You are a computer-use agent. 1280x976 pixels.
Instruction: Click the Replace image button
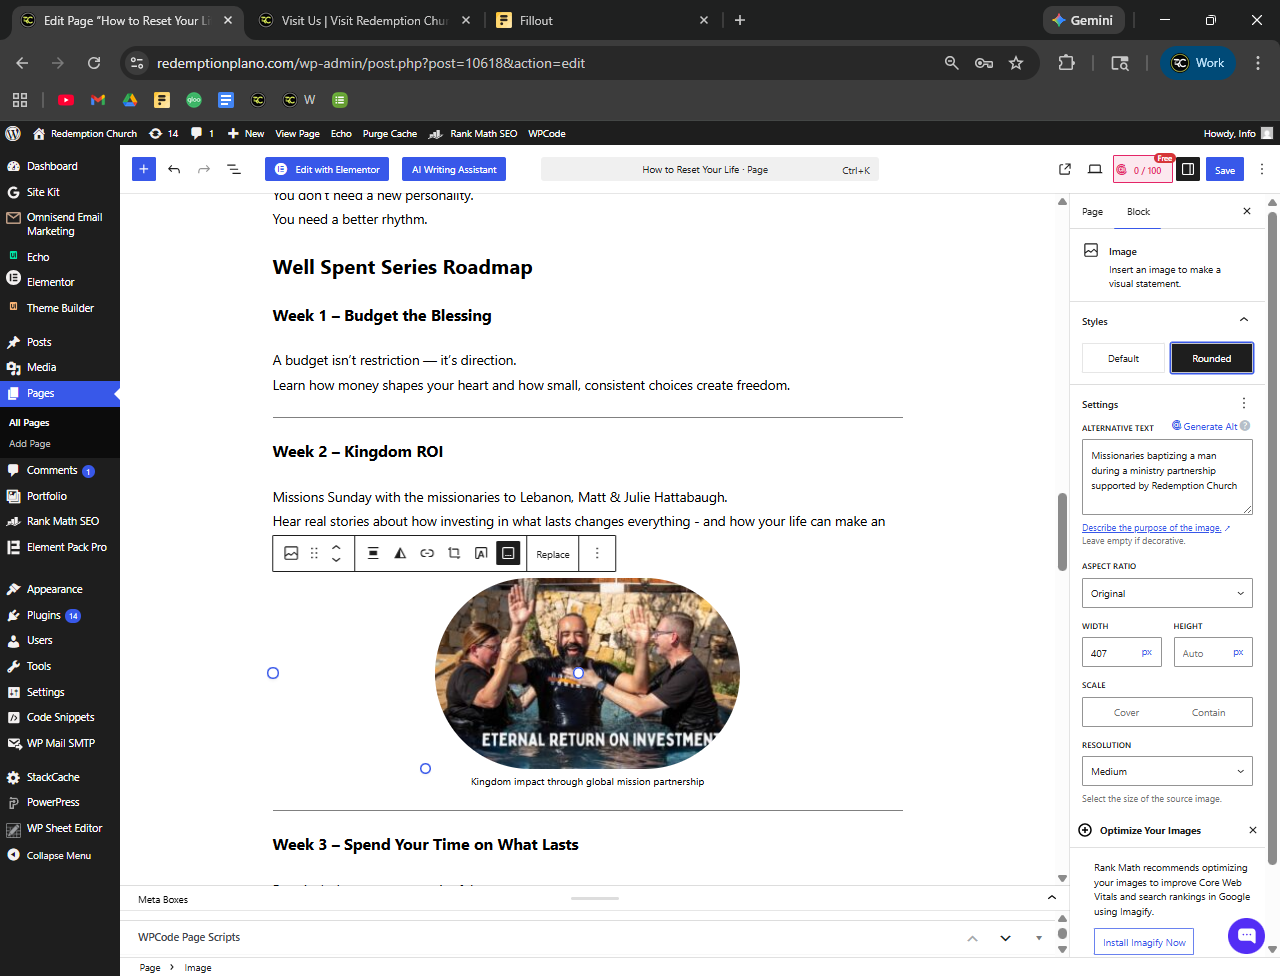pos(553,554)
